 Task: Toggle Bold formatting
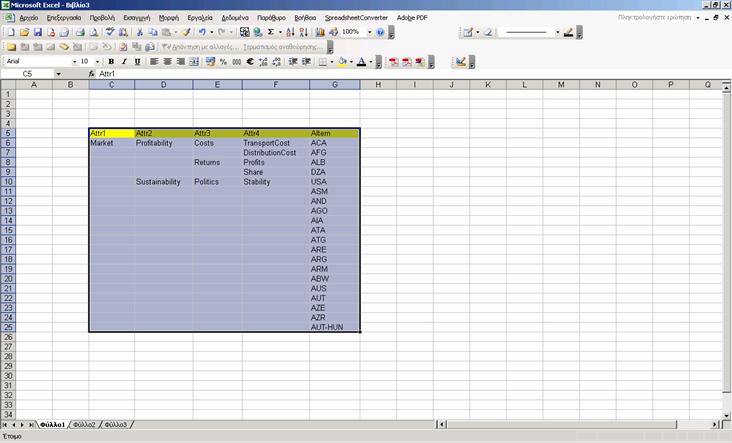point(111,62)
